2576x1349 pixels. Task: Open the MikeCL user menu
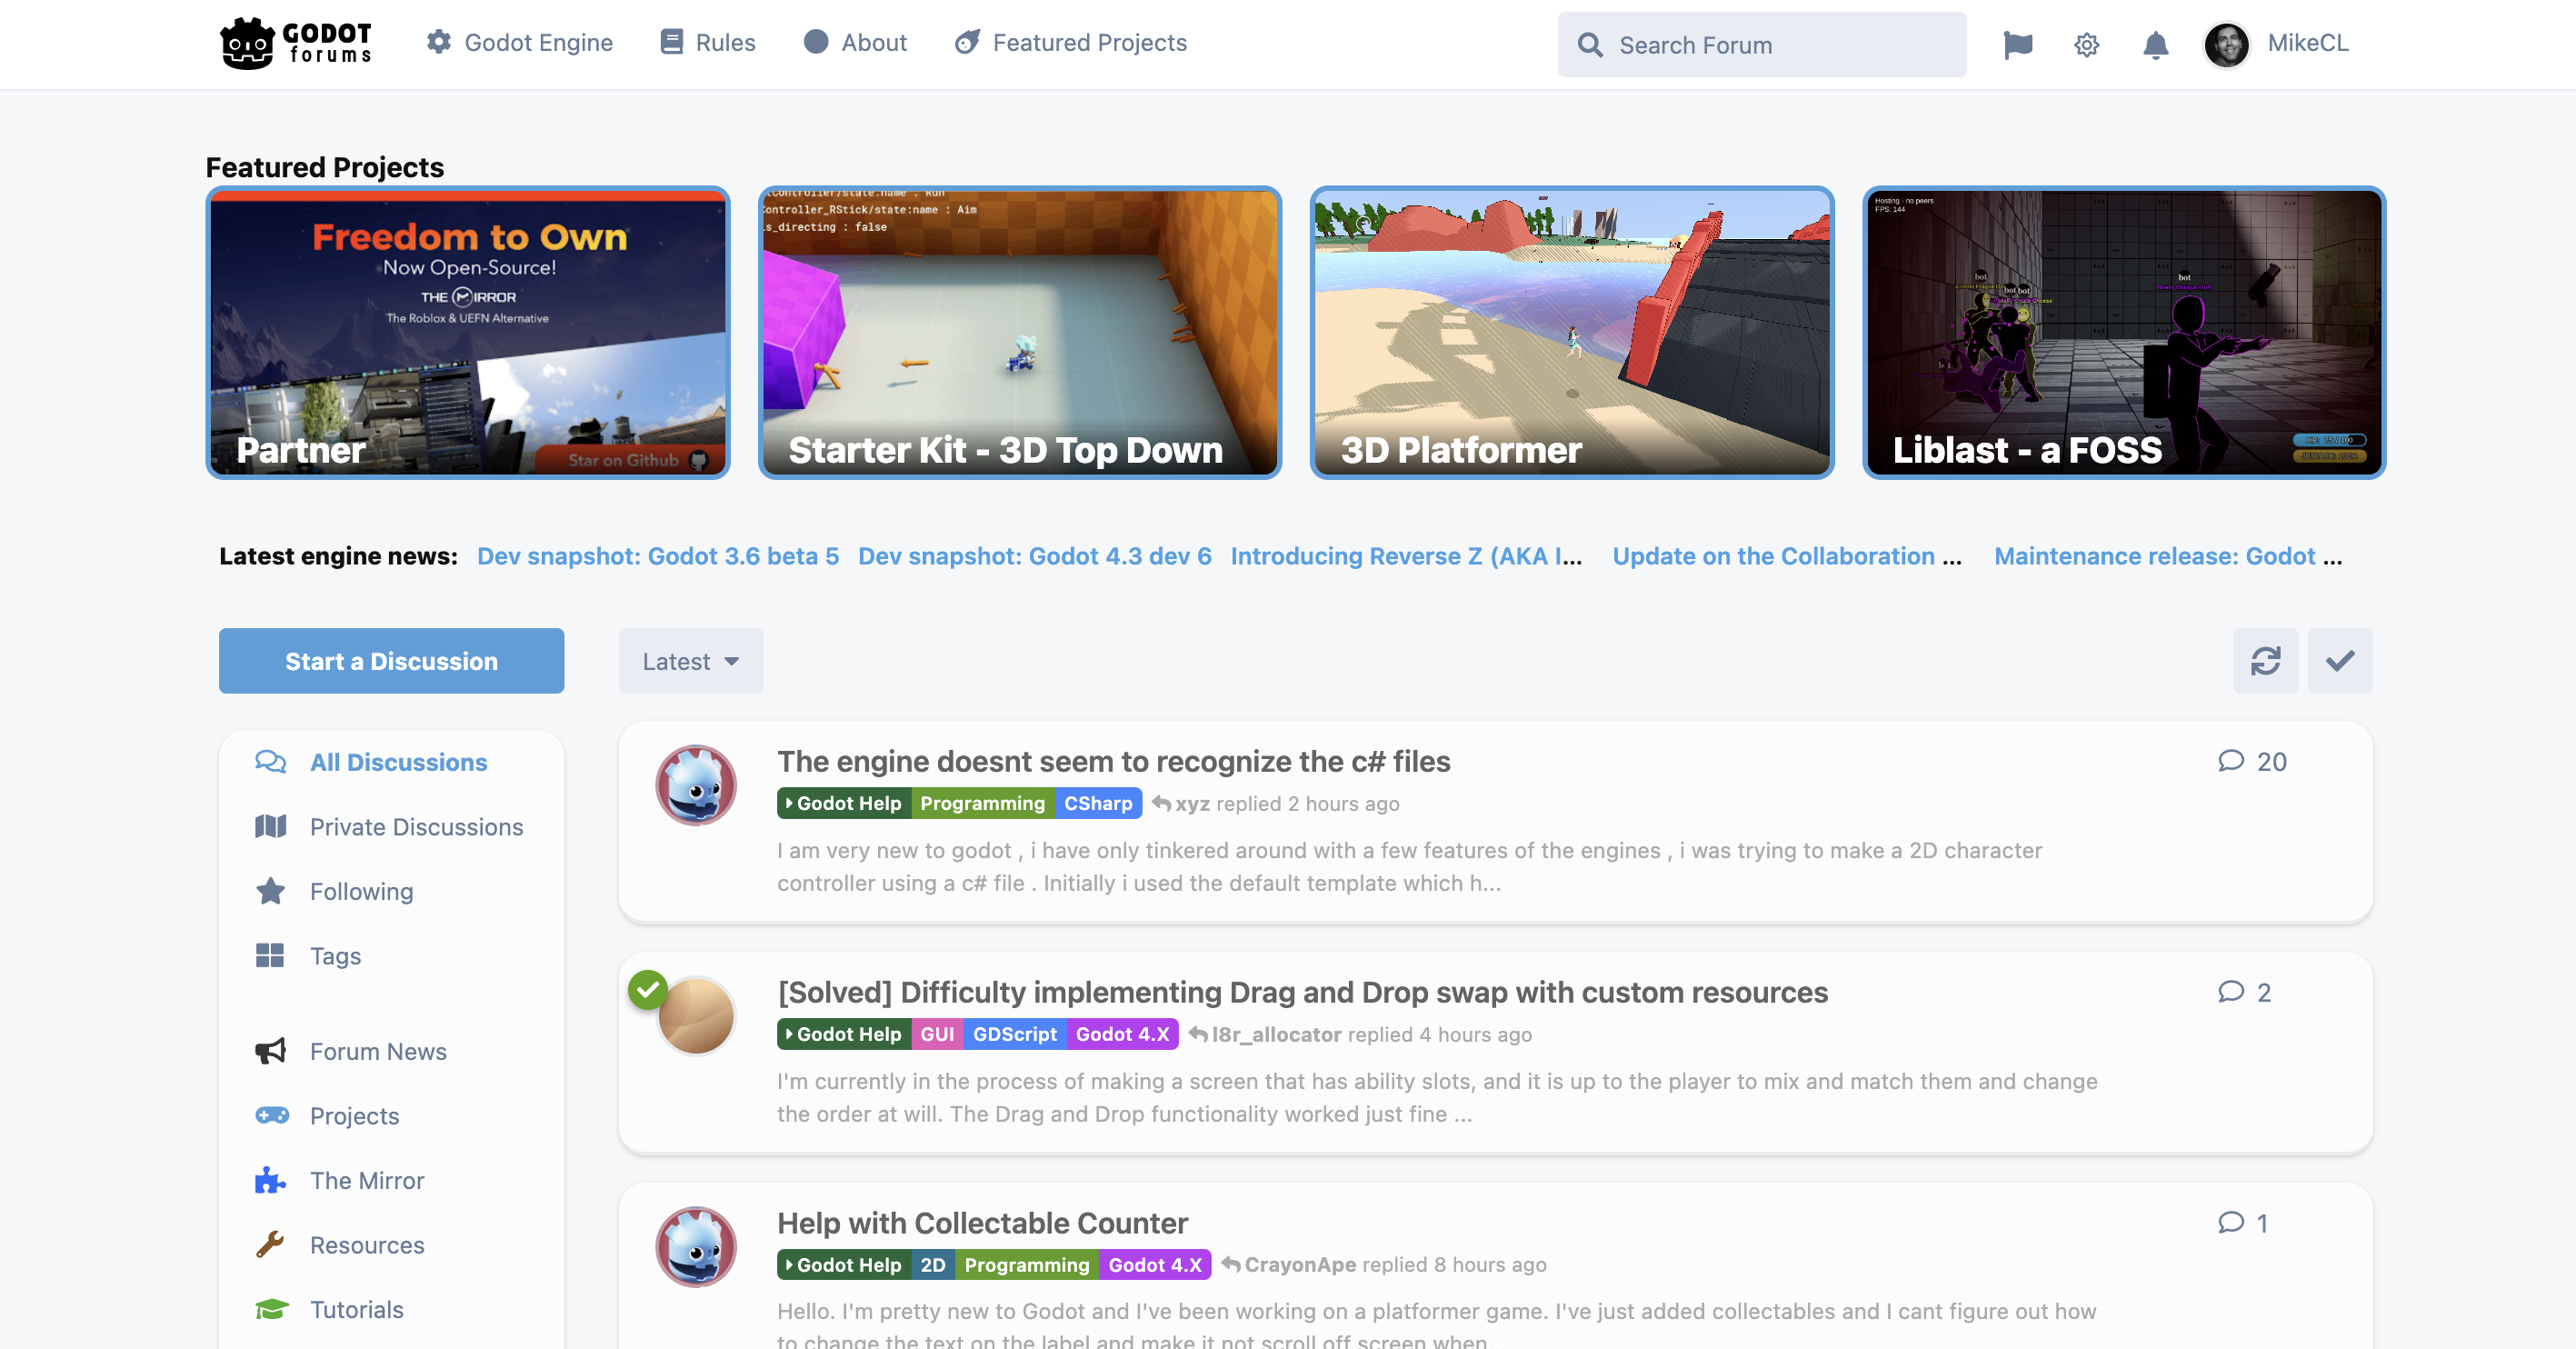(x=2276, y=43)
